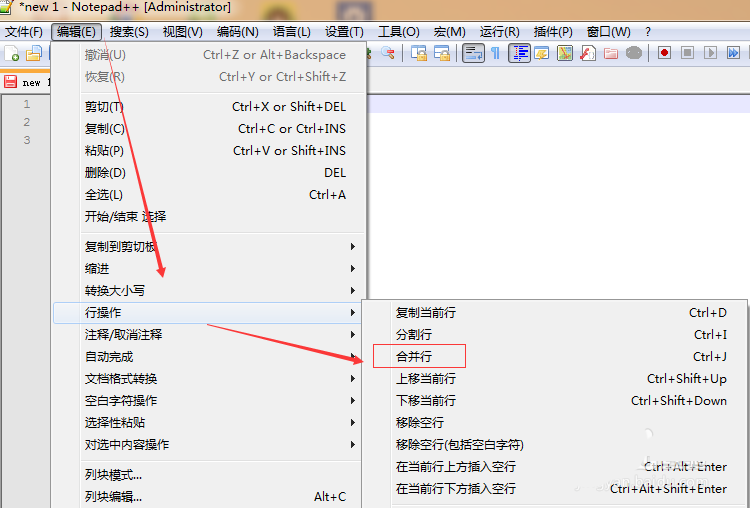The width and height of the screenshot is (750, 508).
Task: Expand the 复制到剪切板 submenu
Action: [209, 247]
